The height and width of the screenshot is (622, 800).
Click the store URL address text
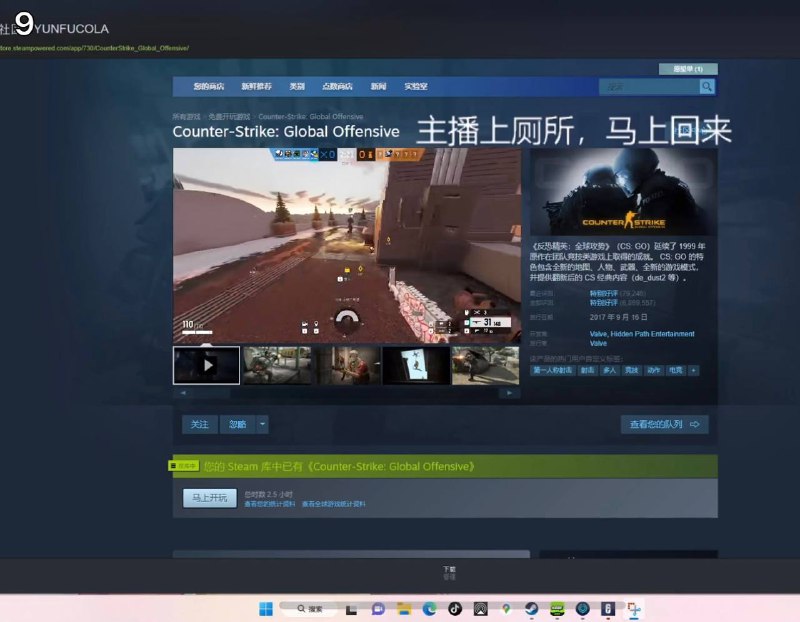[94, 48]
